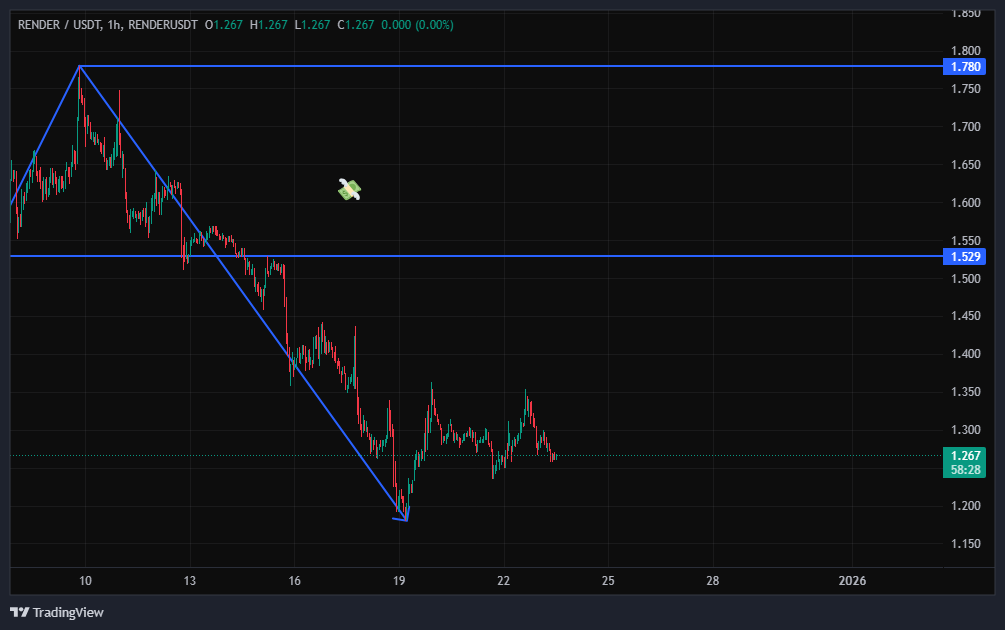This screenshot has height=630, width=1005.
Task: Click the green 1.267 current price label
Action: click(x=966, y=455)
